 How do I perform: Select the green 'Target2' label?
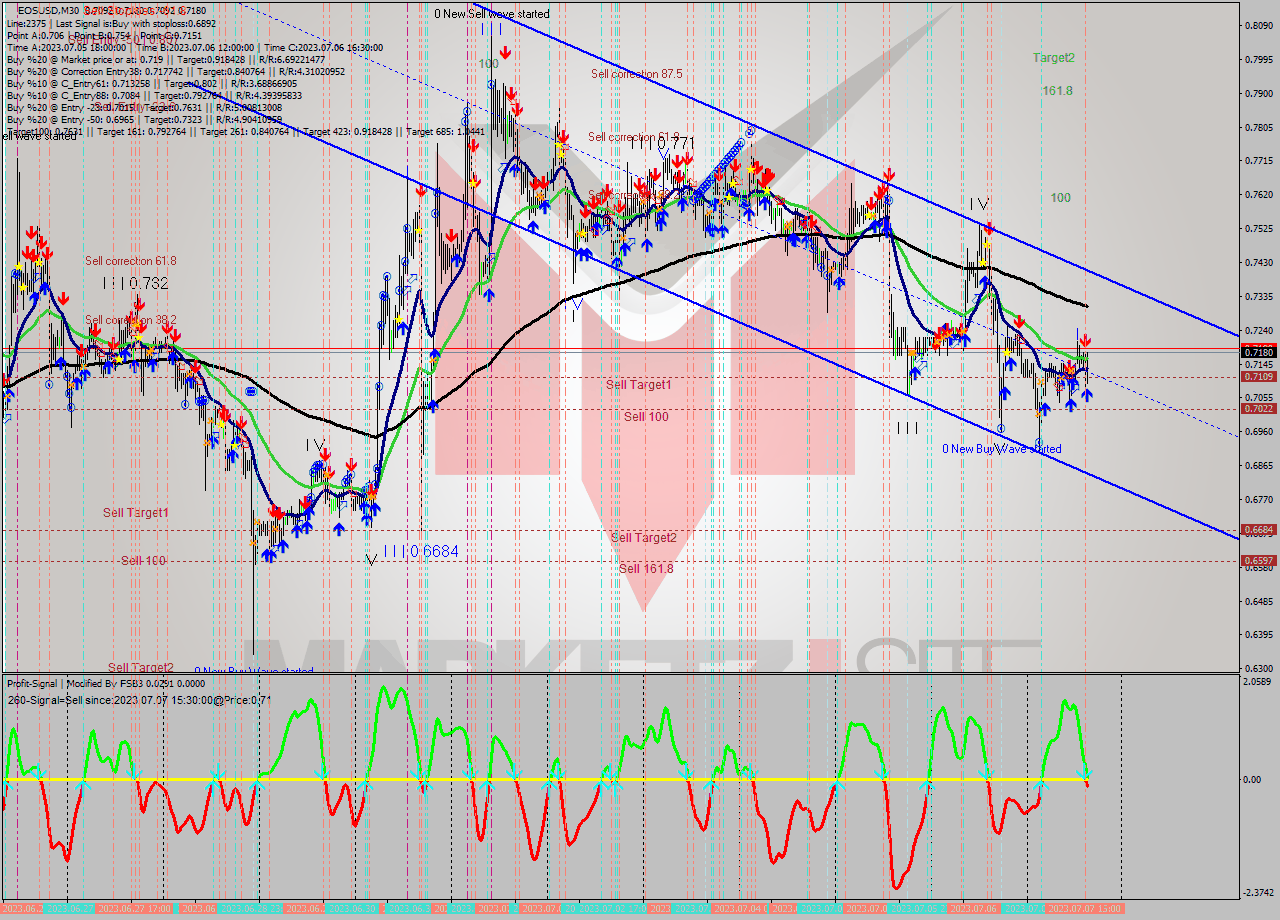point(1054,58)
